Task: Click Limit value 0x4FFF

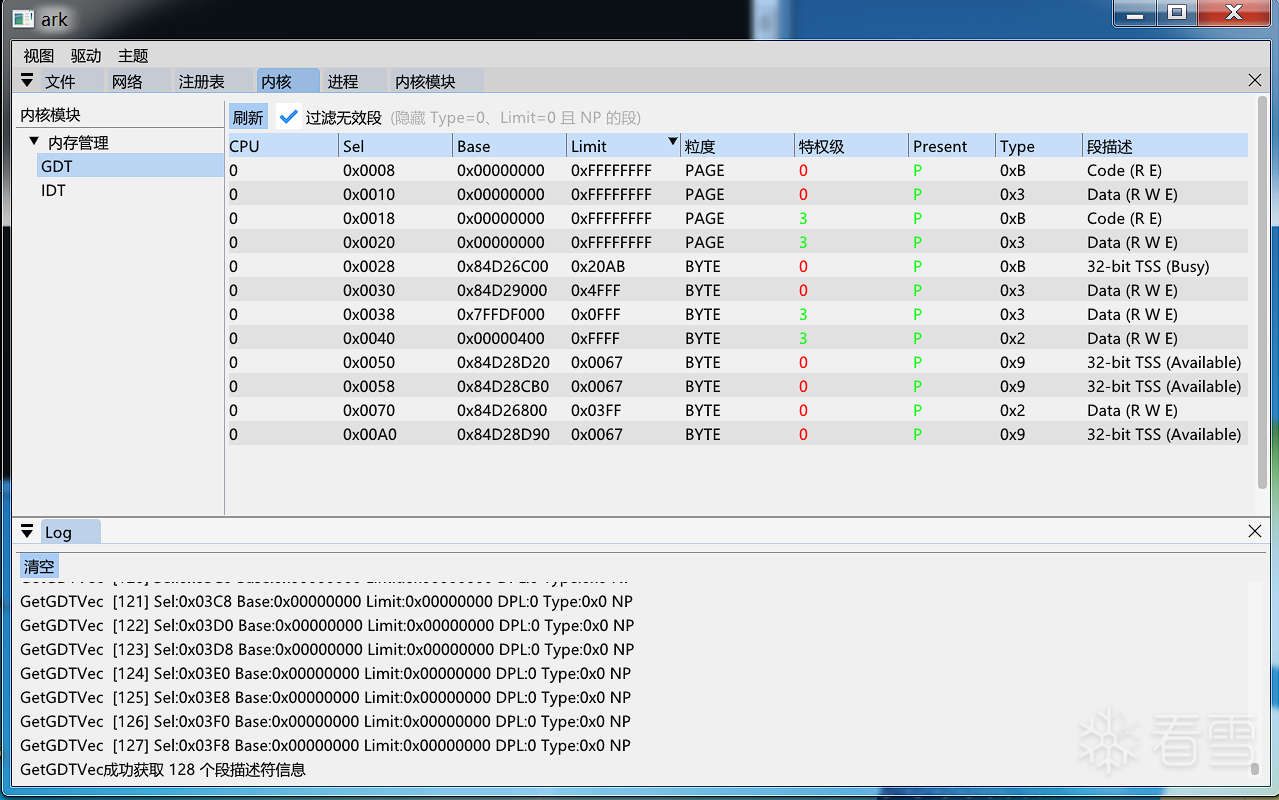Action: [596, 290]
